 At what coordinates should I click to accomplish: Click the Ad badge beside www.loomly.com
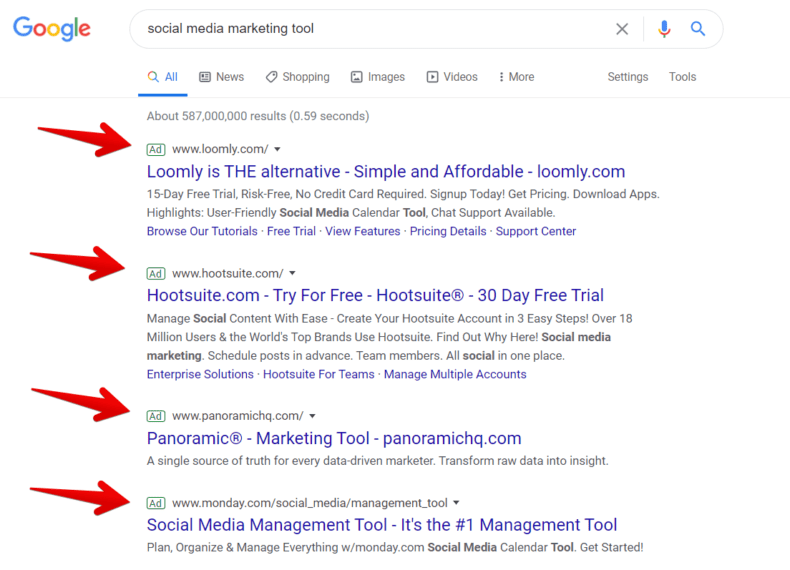click(x=156, y=150)
